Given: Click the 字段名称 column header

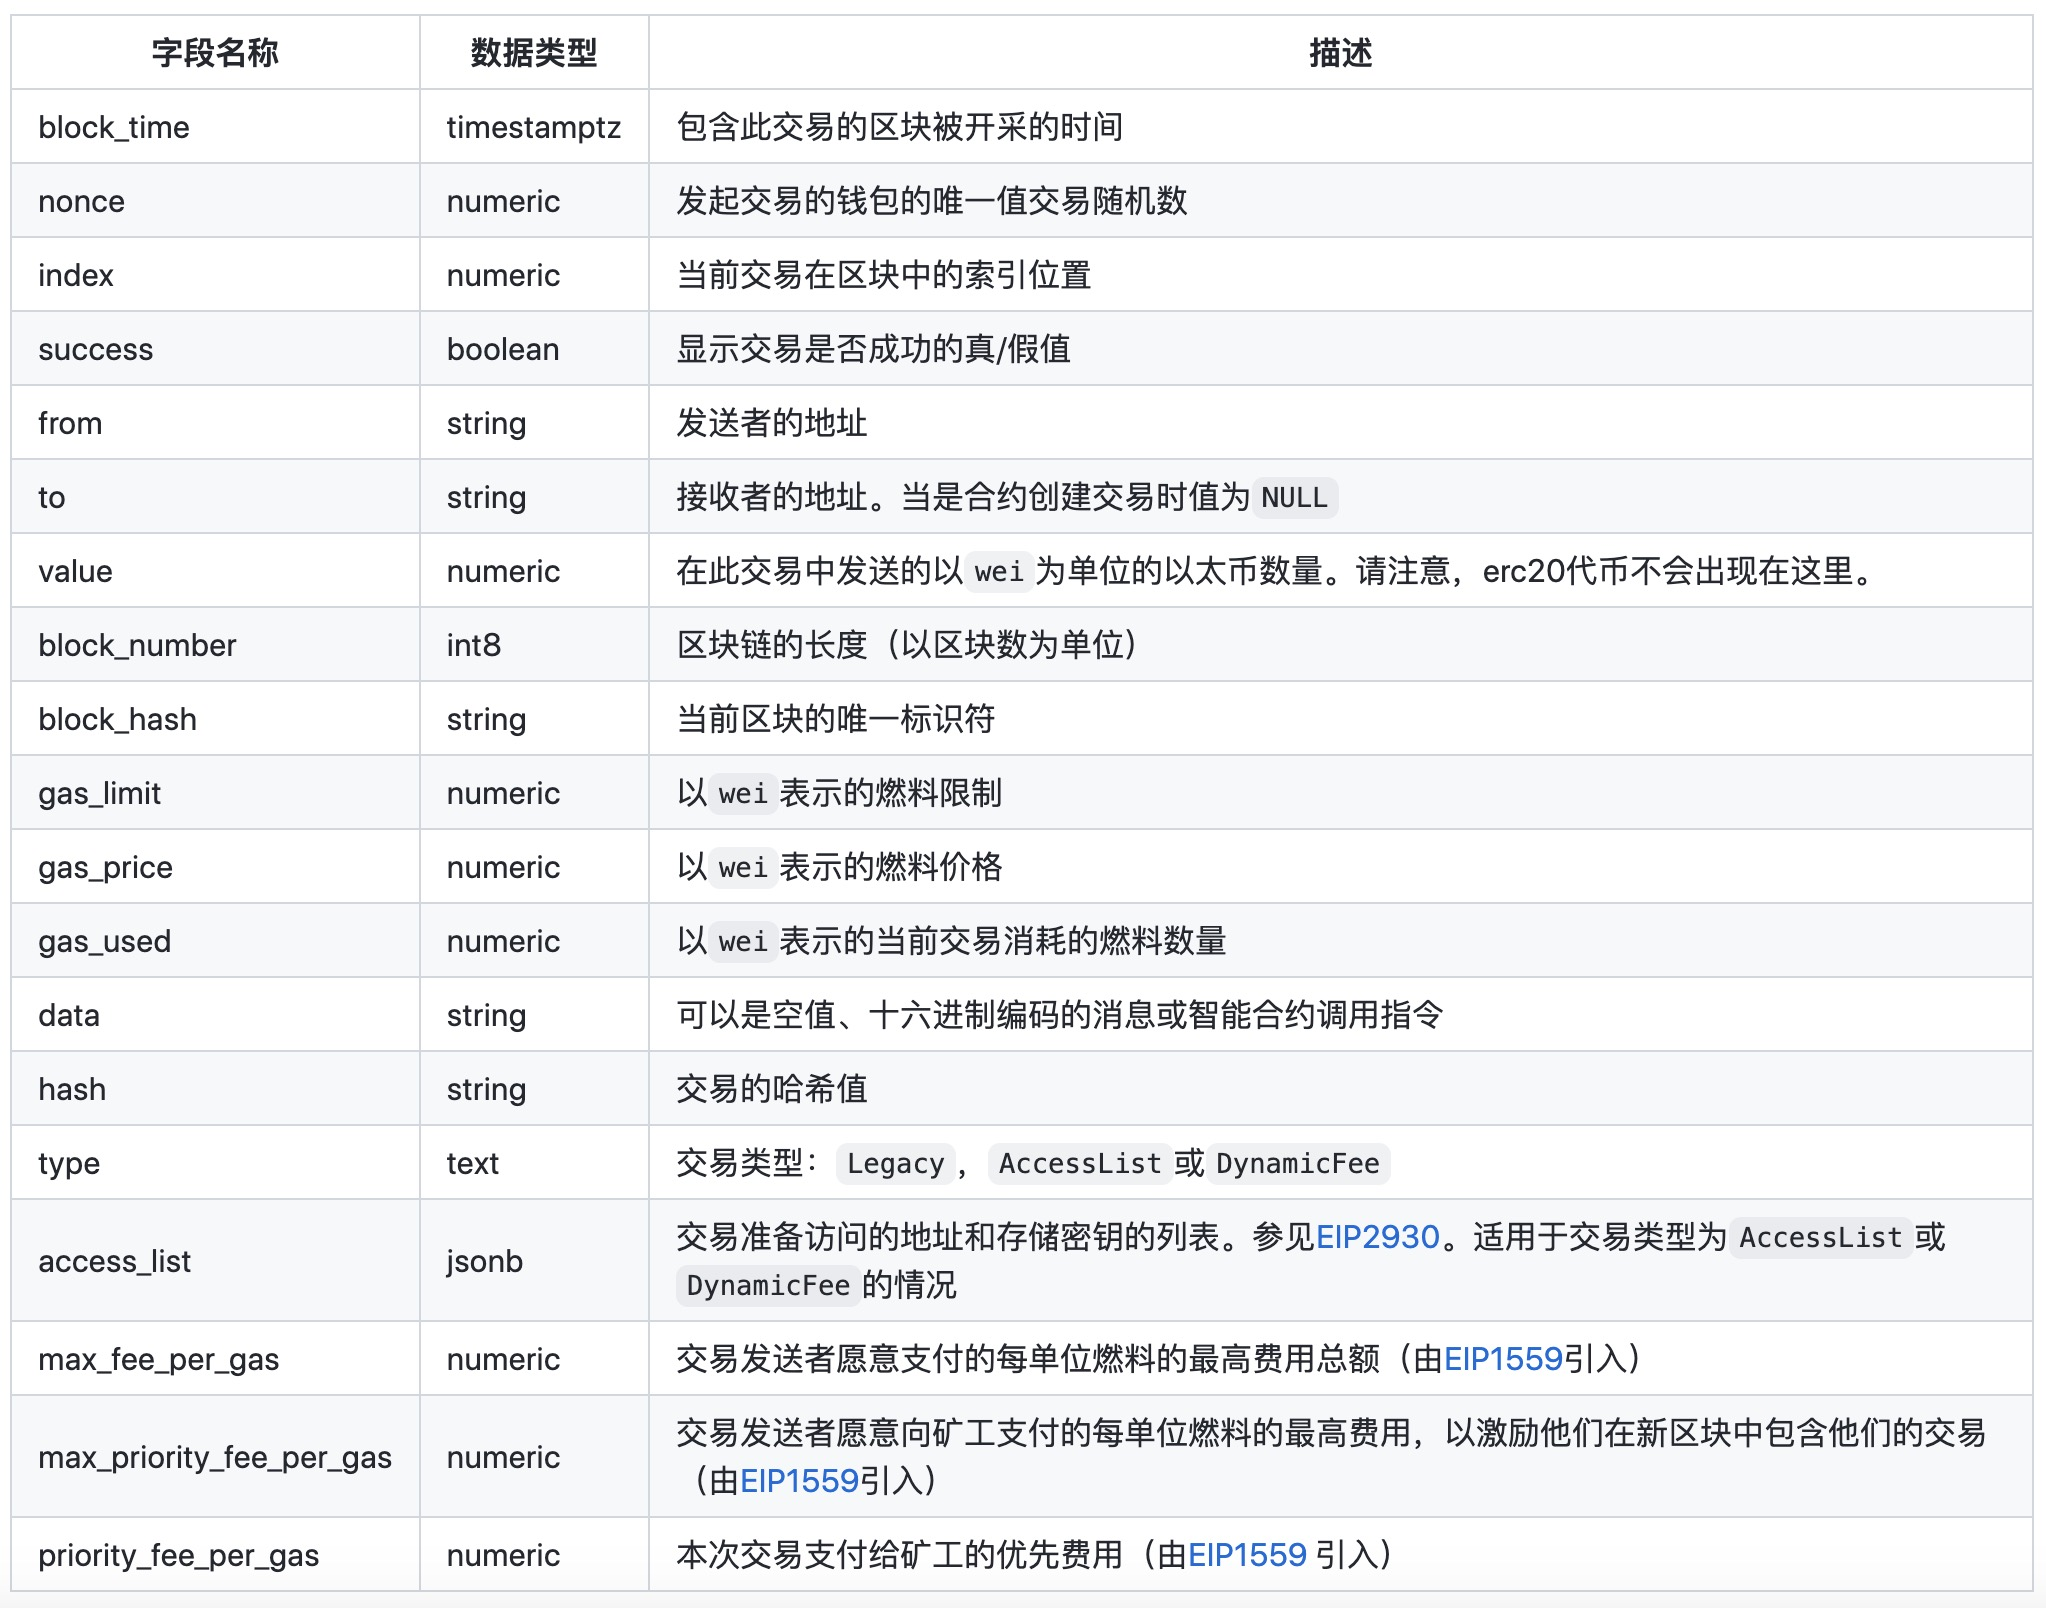Looking at the screenshot, I should click(x=215, y=53).
